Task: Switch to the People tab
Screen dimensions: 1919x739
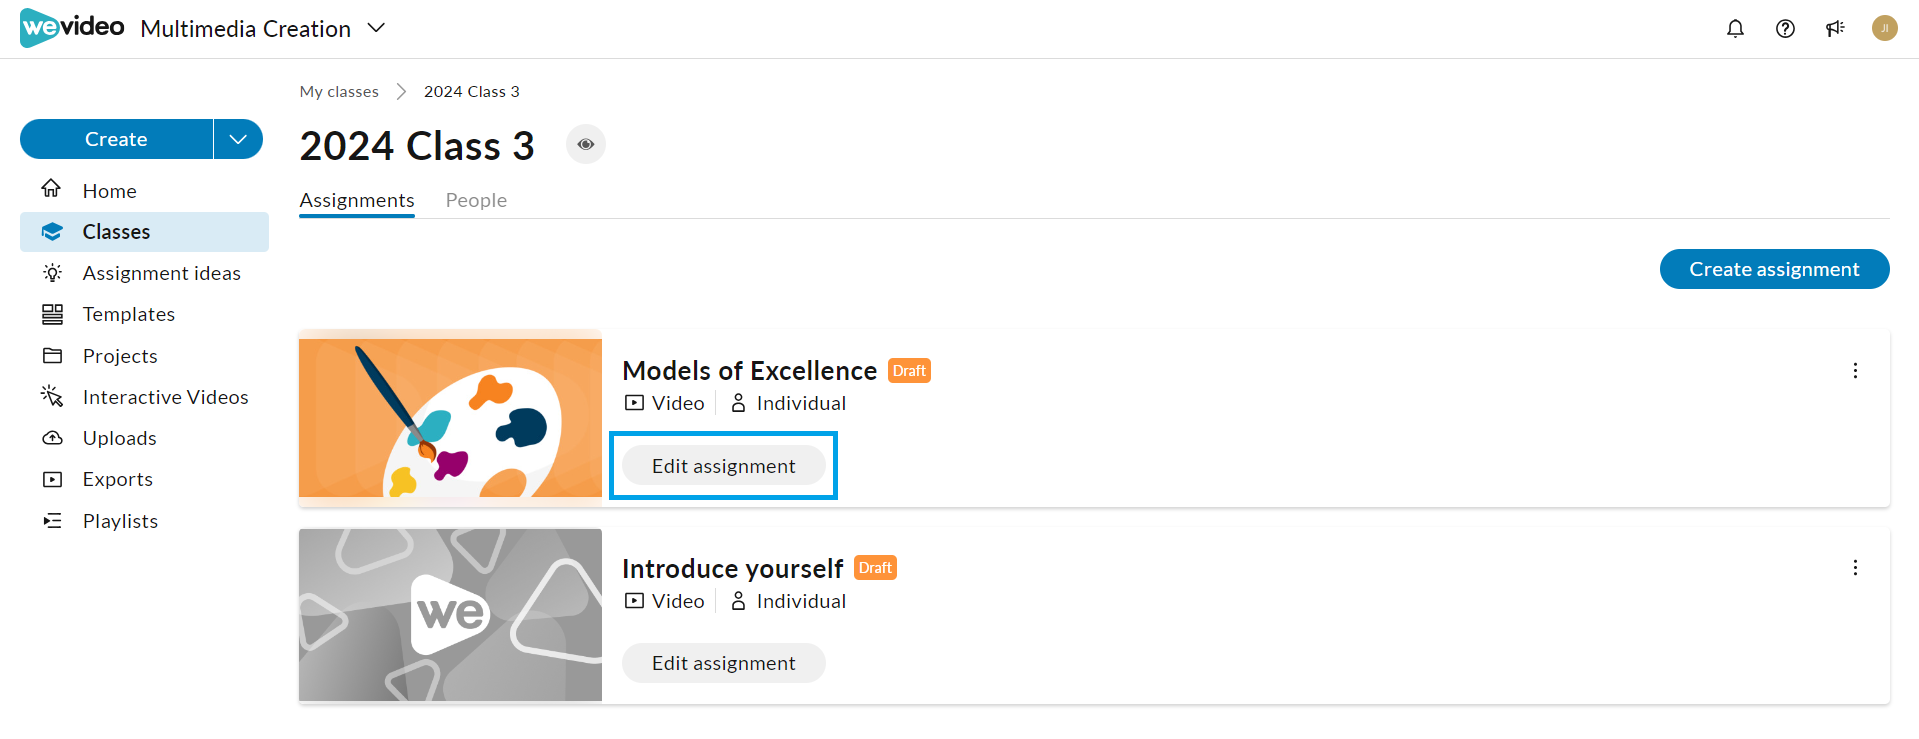Action: click(475, 200)
